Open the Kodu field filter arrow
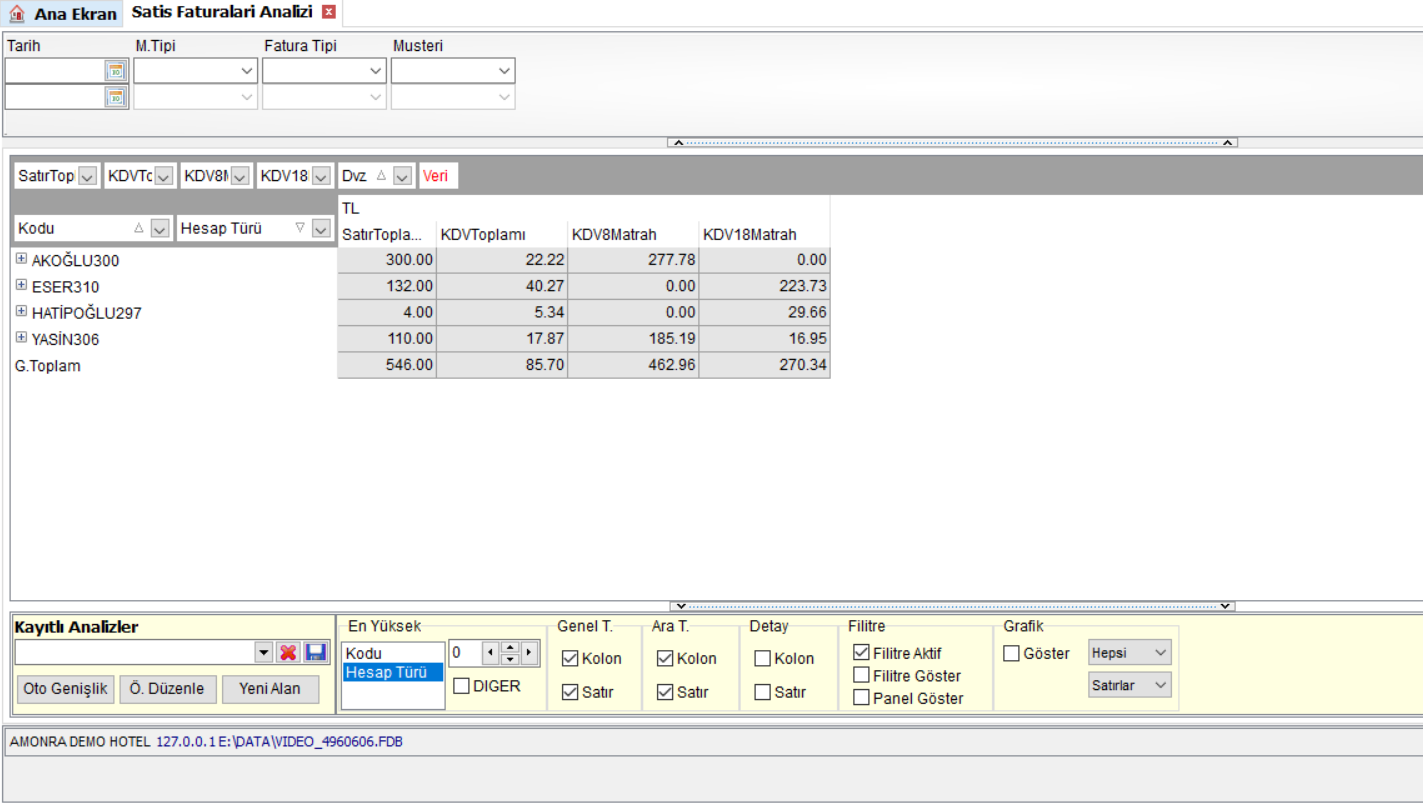The height and width of the screenshot is (805, 1423). [x=160, y=229]
